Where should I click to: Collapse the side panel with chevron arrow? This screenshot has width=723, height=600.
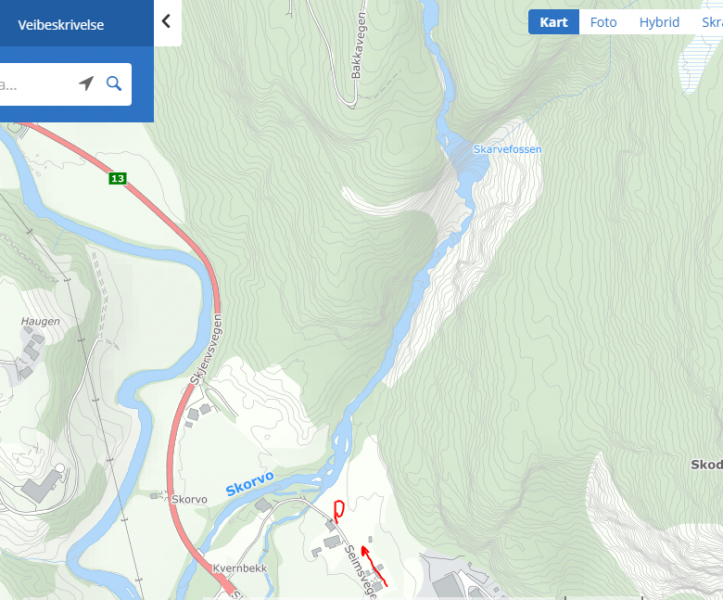point(166,21)
